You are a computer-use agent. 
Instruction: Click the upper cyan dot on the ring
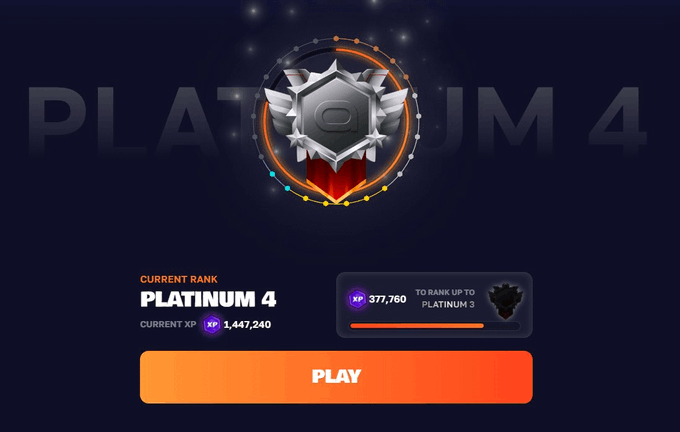pos(272,174)
